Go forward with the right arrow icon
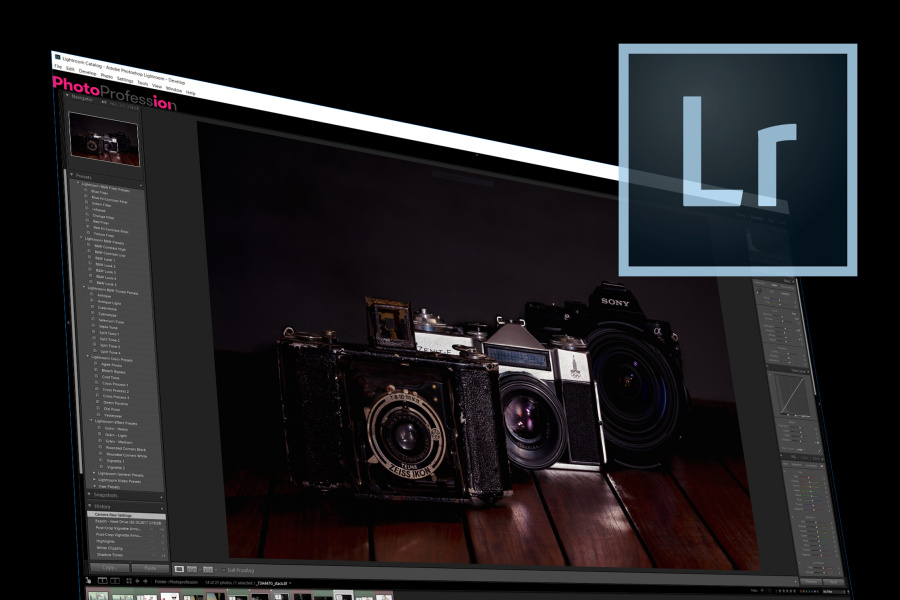Viewport: 900px width, 600px height. (145, 581)
